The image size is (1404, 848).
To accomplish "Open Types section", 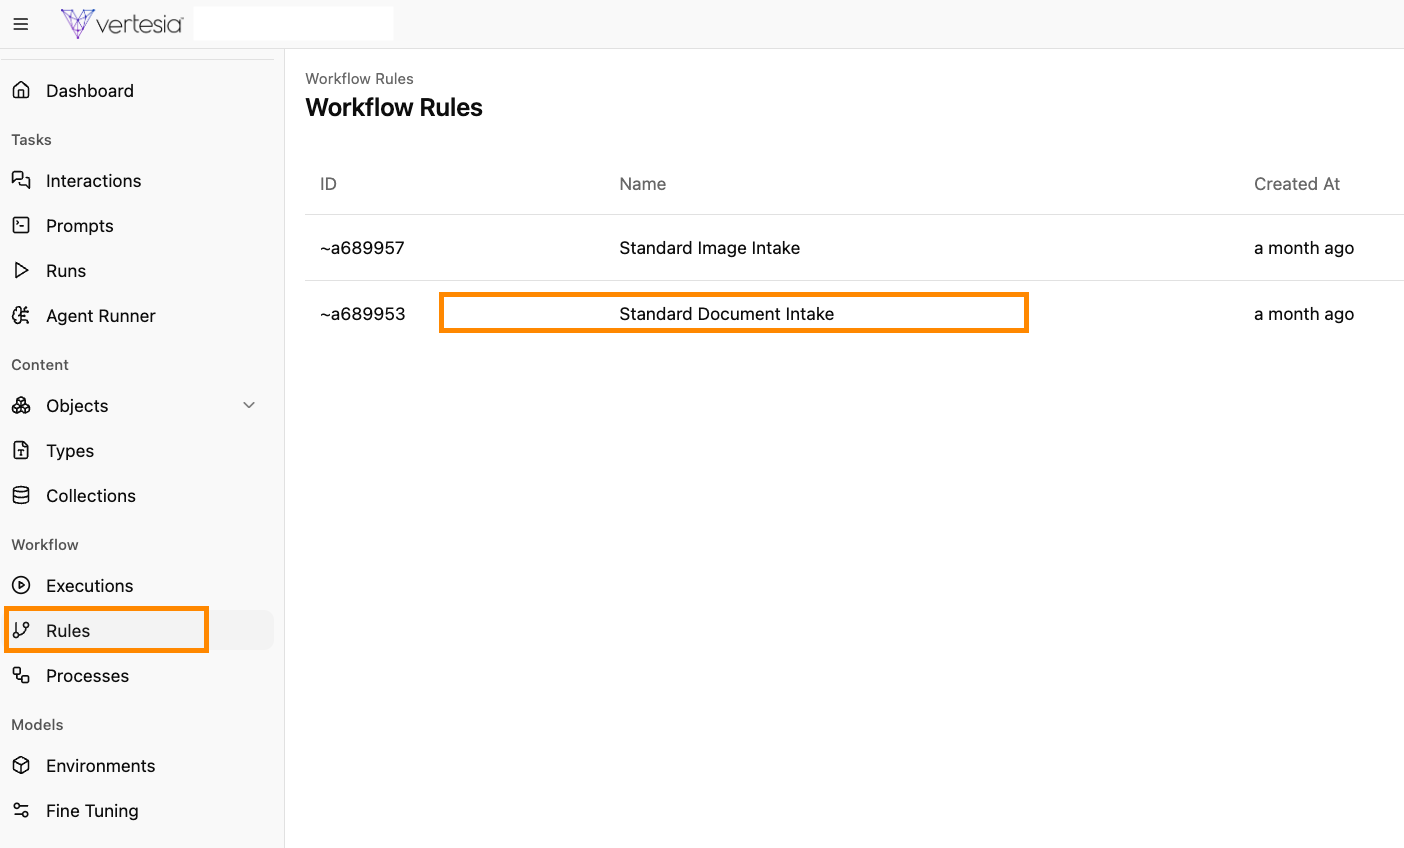I will (x=70, y=451).
